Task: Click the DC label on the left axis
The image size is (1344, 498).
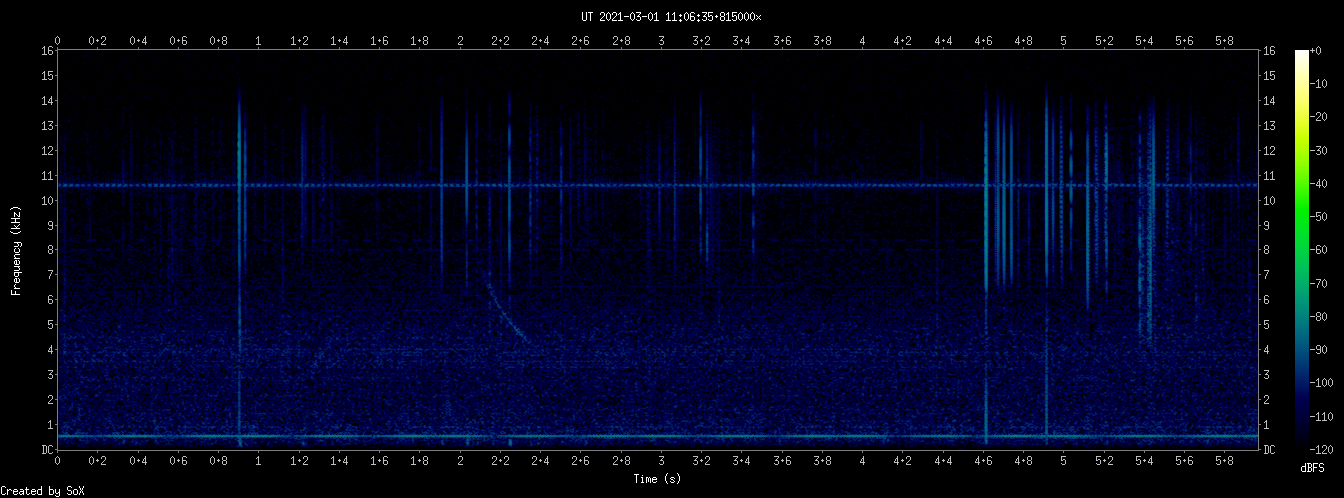Action: point(47,450)
